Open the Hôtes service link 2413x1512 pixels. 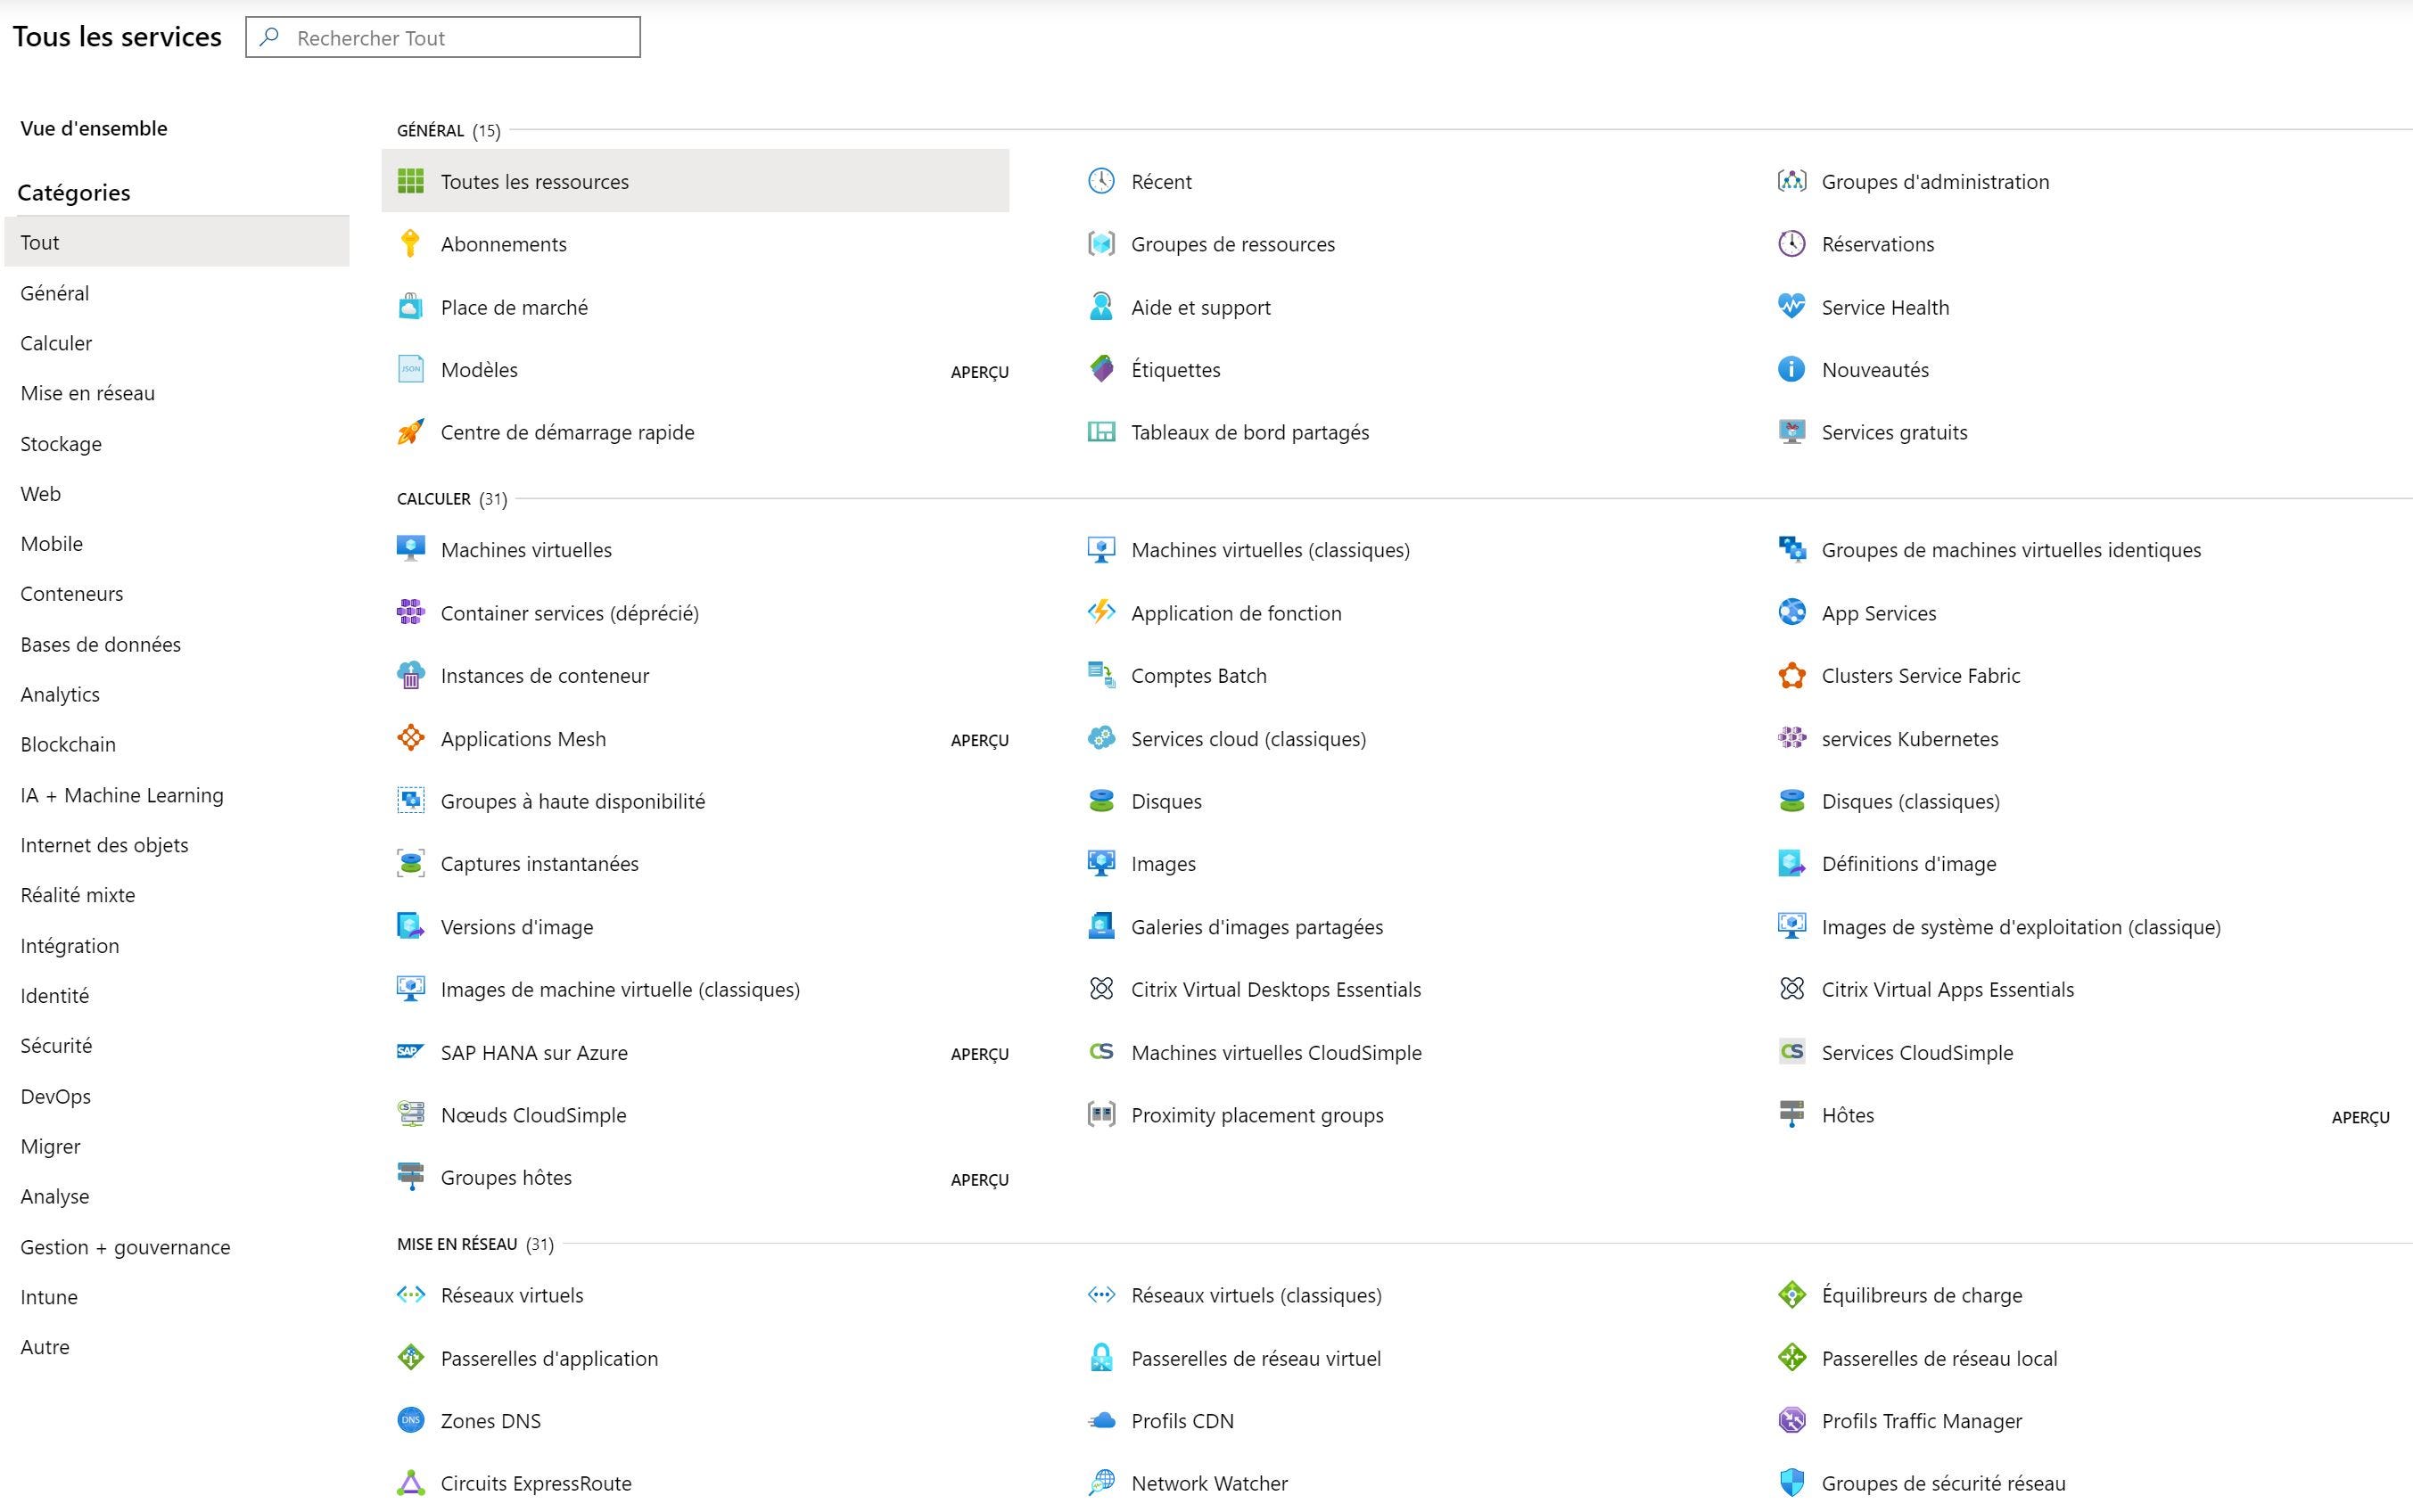[1847, 1115]
